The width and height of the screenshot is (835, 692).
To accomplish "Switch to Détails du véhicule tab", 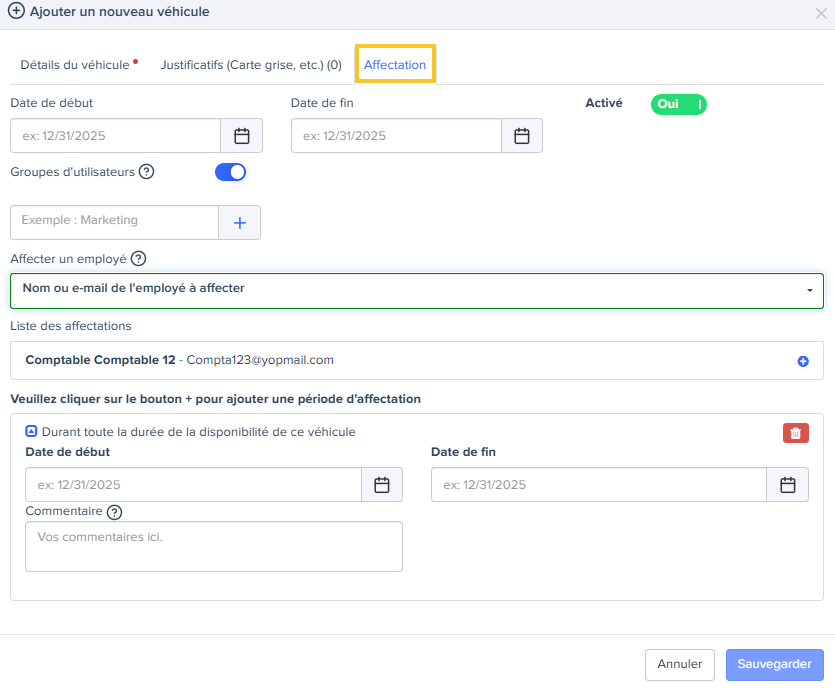I will (75, 65).
